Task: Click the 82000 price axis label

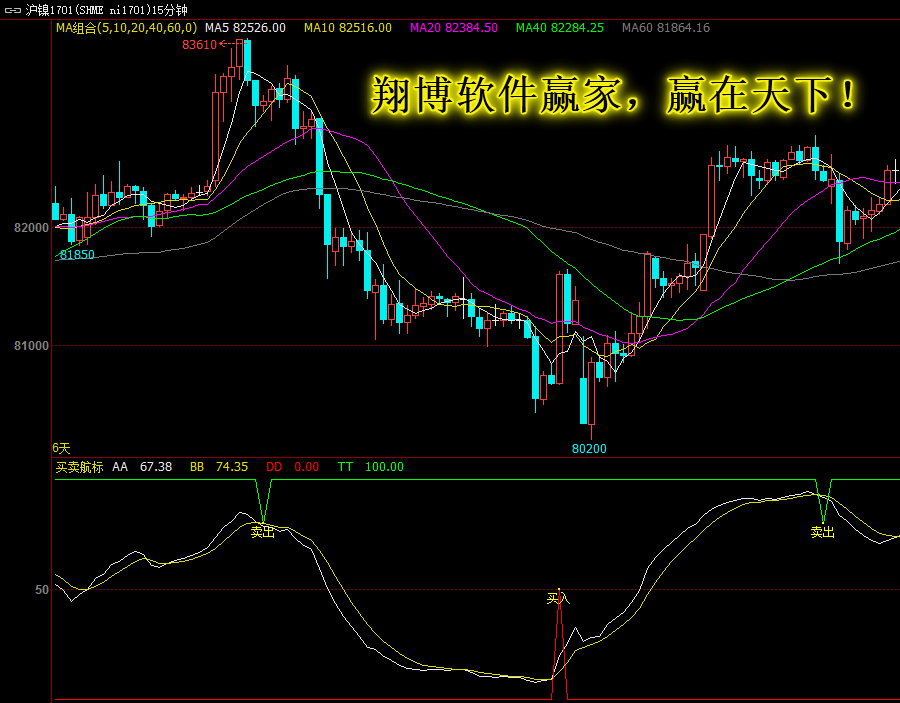Action: (x=32, y=228)
